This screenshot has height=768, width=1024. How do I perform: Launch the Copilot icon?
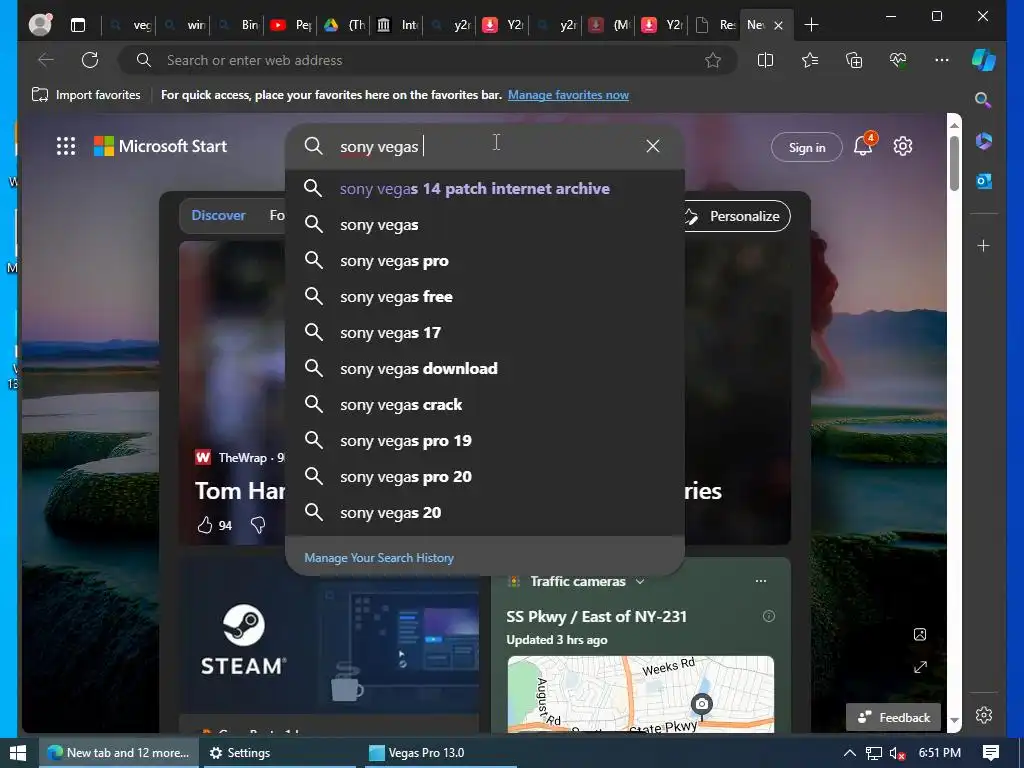point(984,60)
